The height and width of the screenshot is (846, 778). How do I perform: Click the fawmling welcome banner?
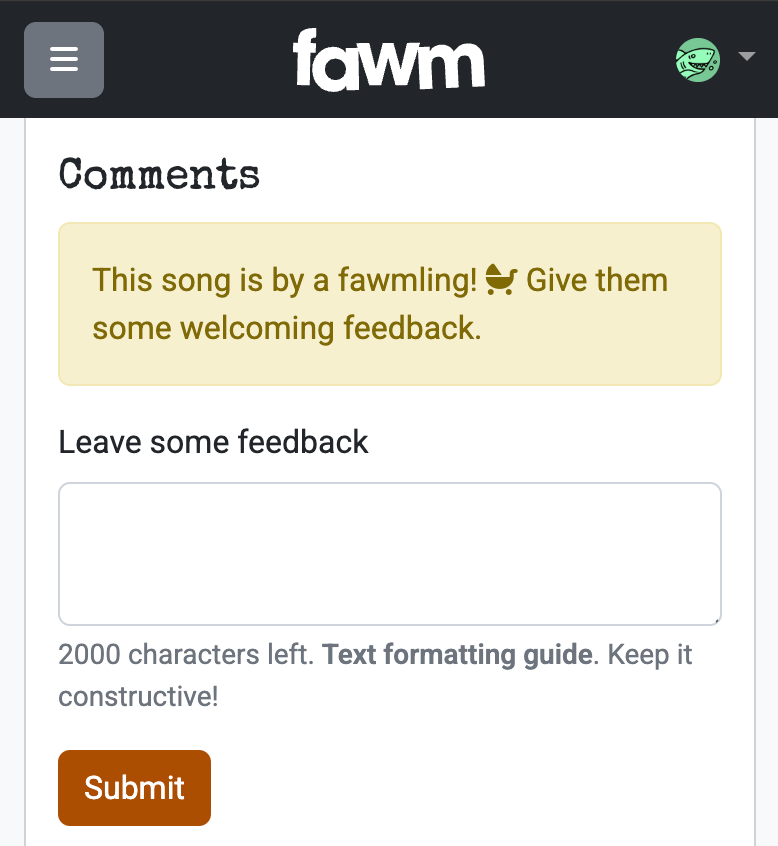[389, 303]
